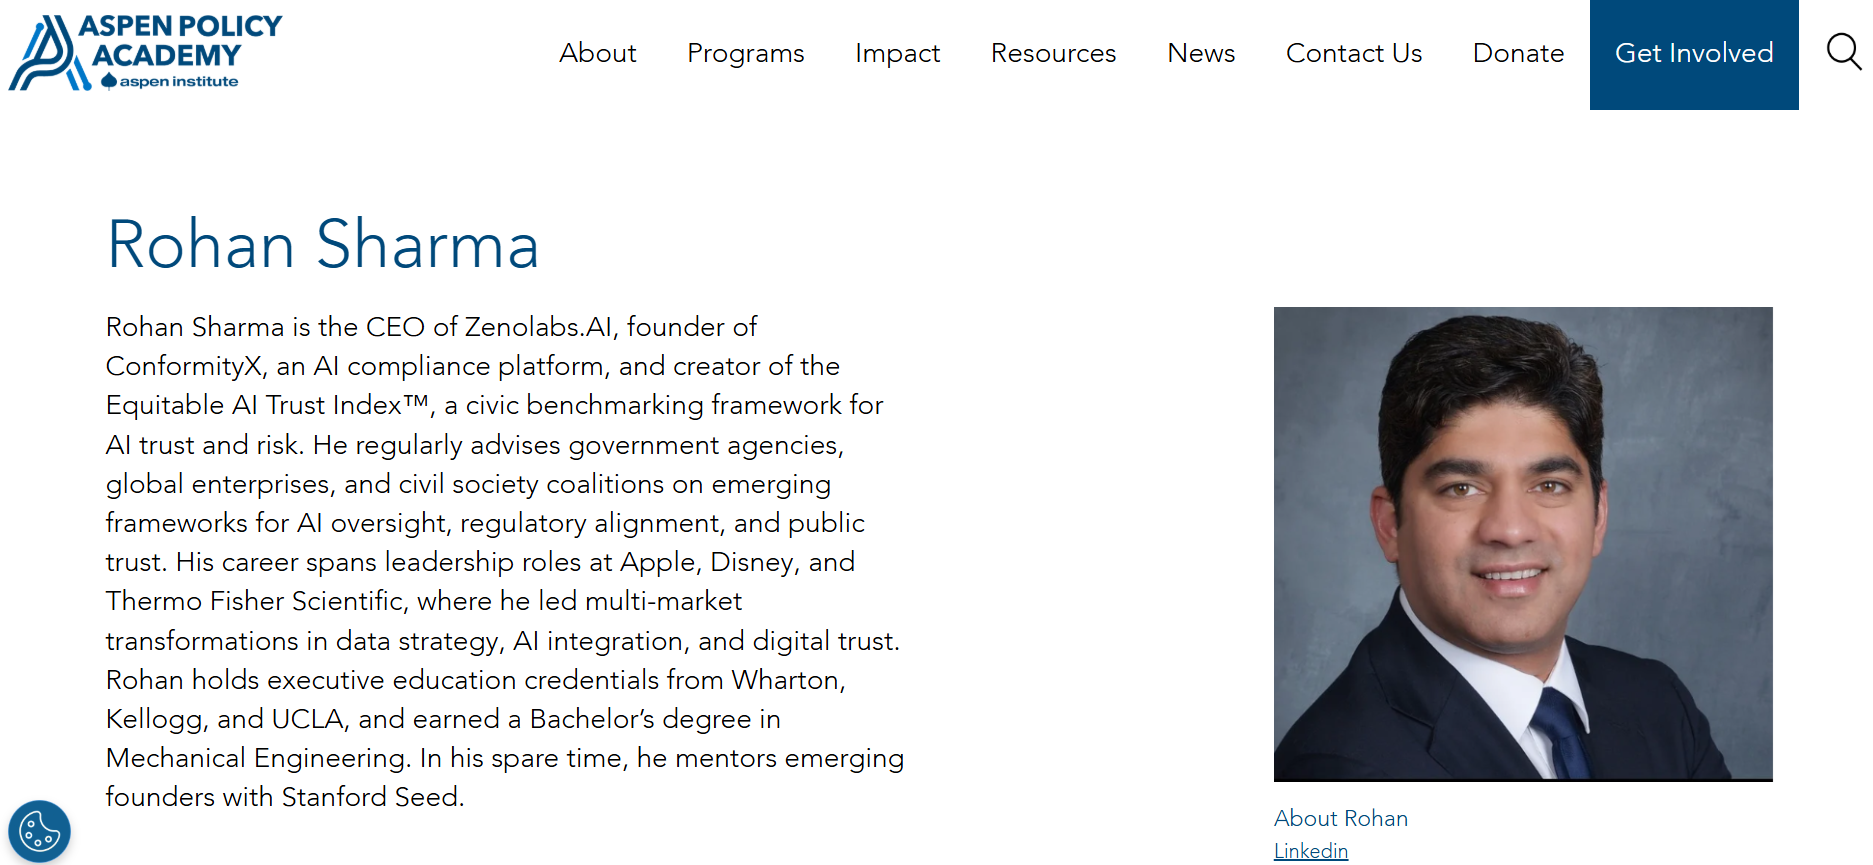Open the search magnifier icon
Image resolution: width=1873 pixels, height=865 pixels.
1842,52
